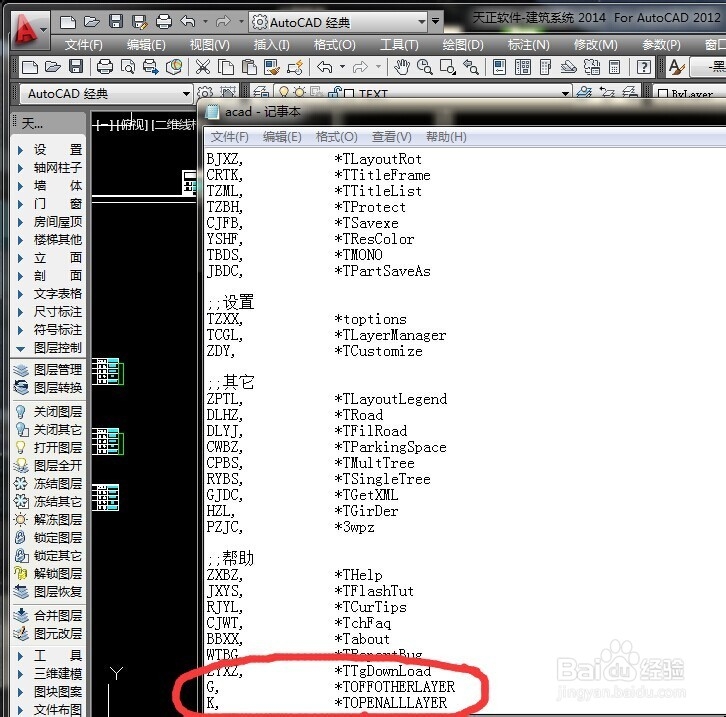The image size is (726, 717).
Task: Click 打开图层 tool
Action: (48, 448)
